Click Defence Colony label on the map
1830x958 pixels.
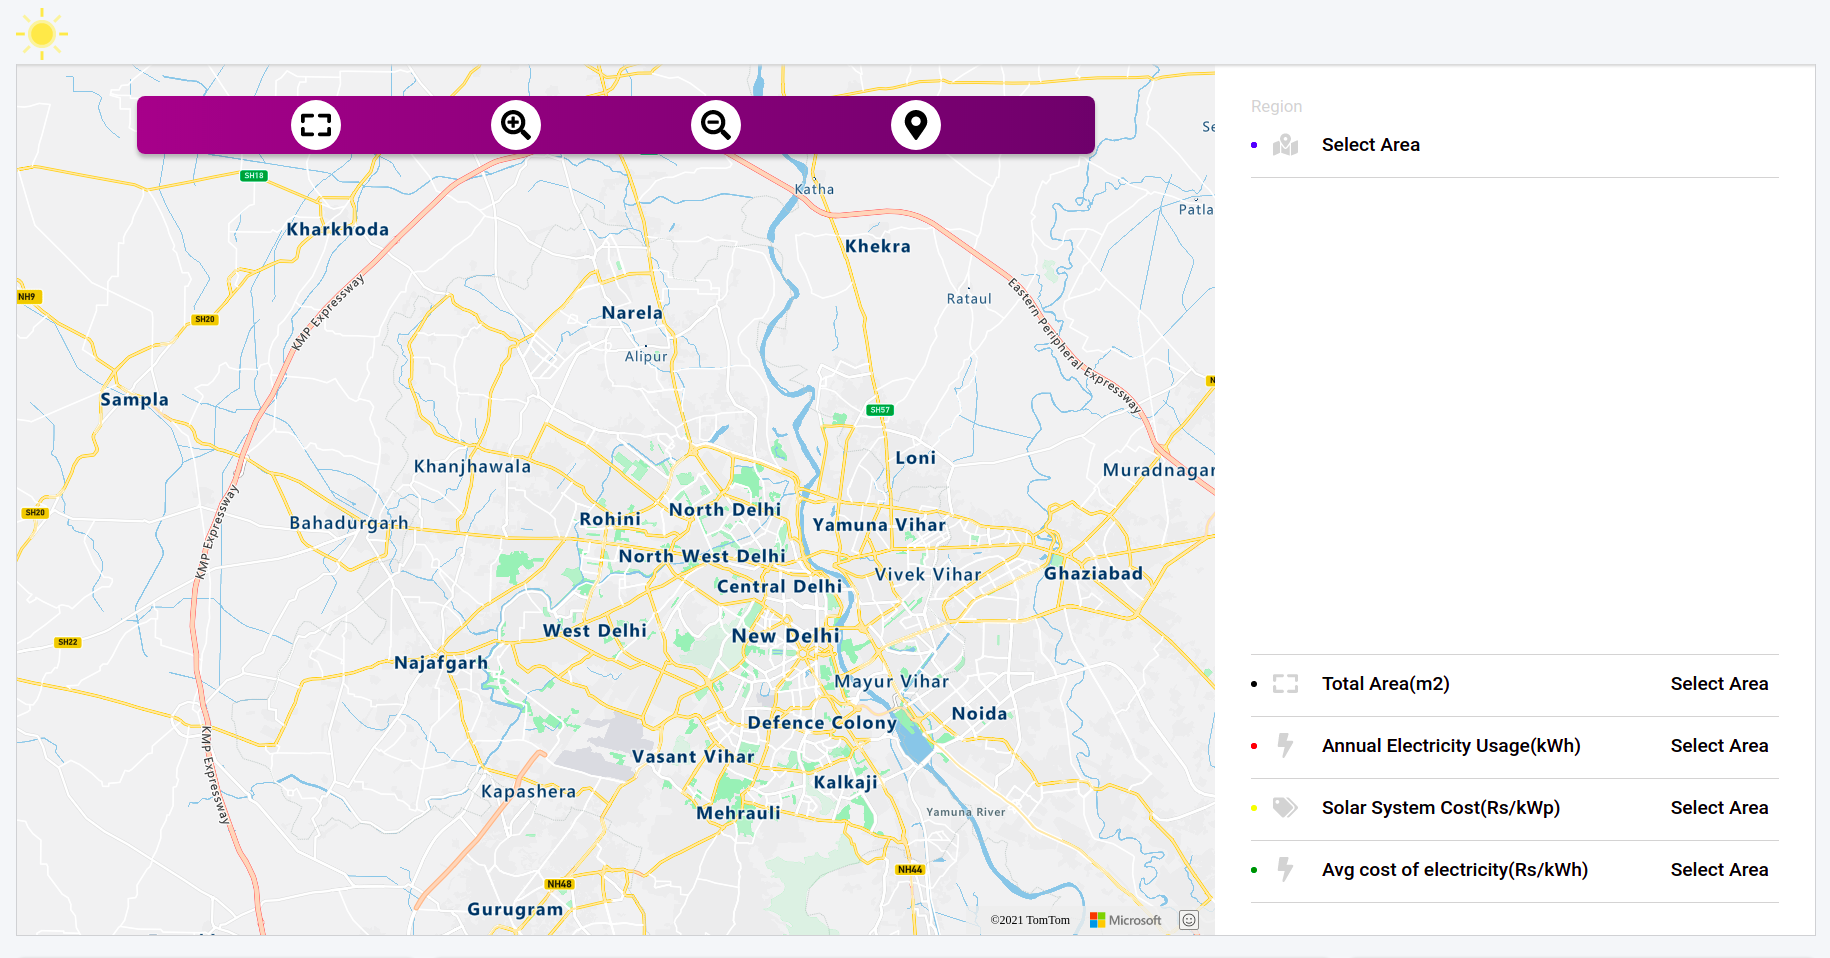pyautogui.click(x=822, y=723)
